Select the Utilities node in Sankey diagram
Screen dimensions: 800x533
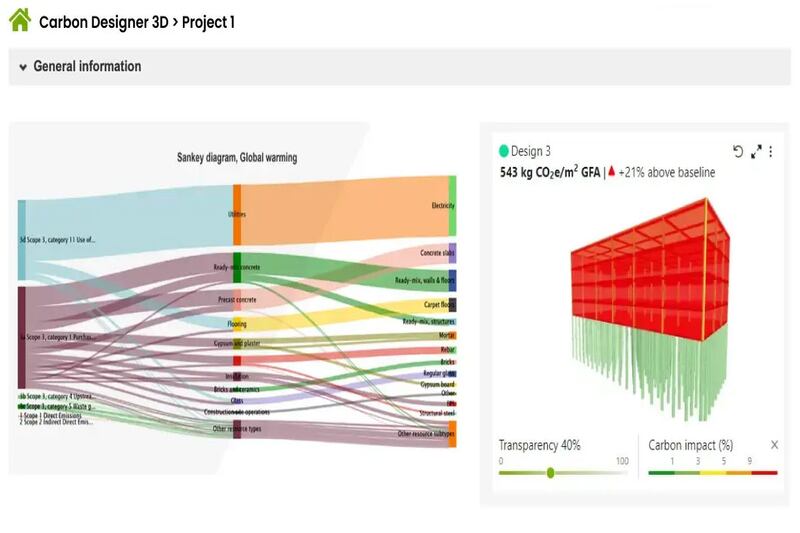pyautogui.click(x=237, y=214)
